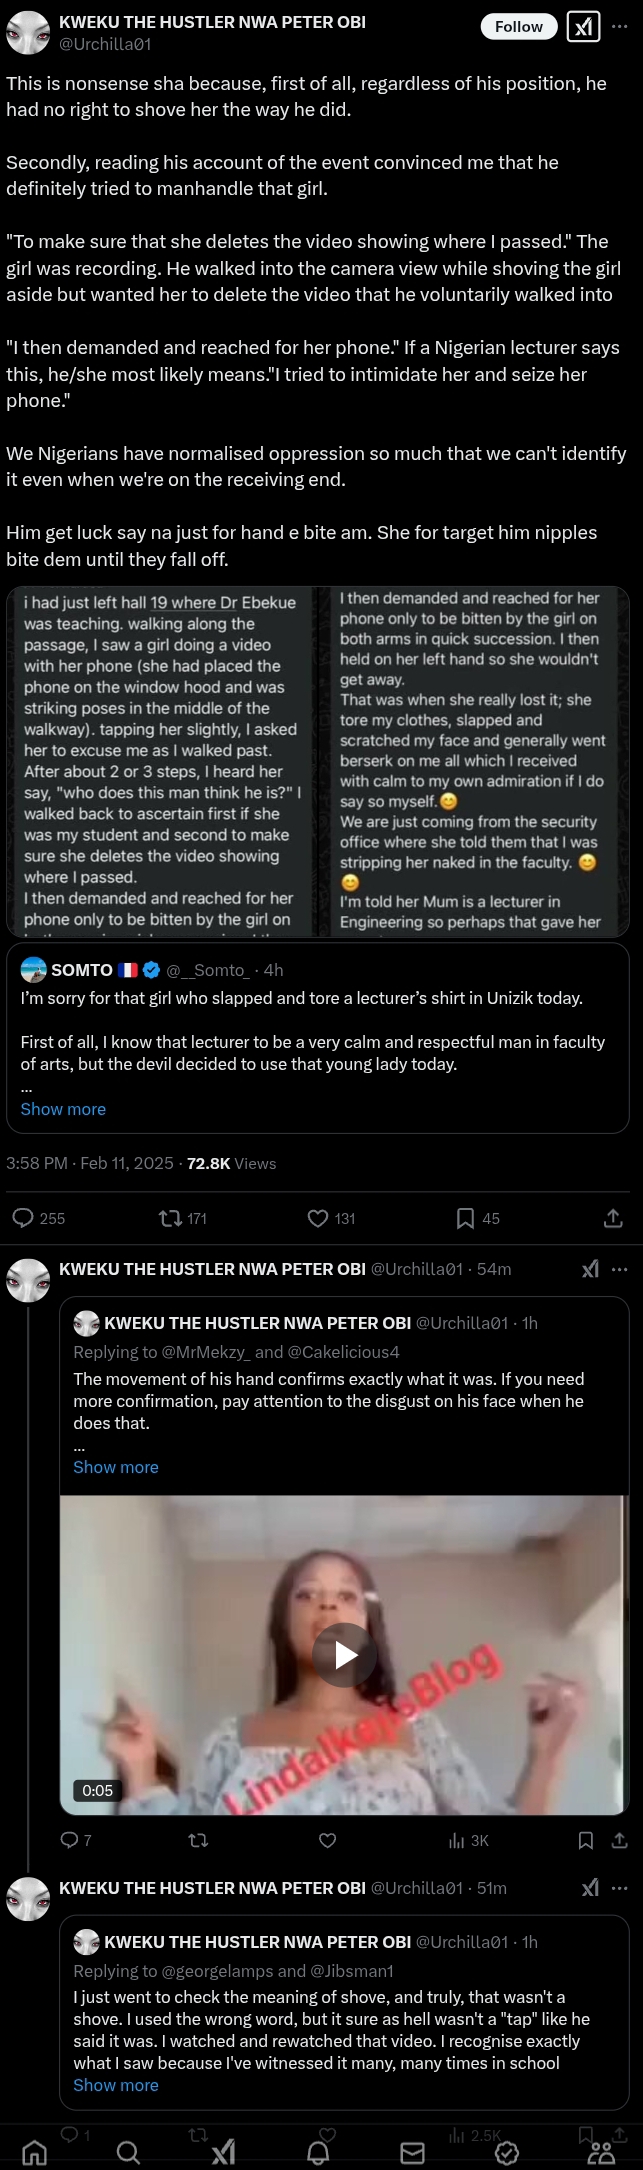Share the main tweet via the share icon
643x2170 pixels.
(613, 1218)
